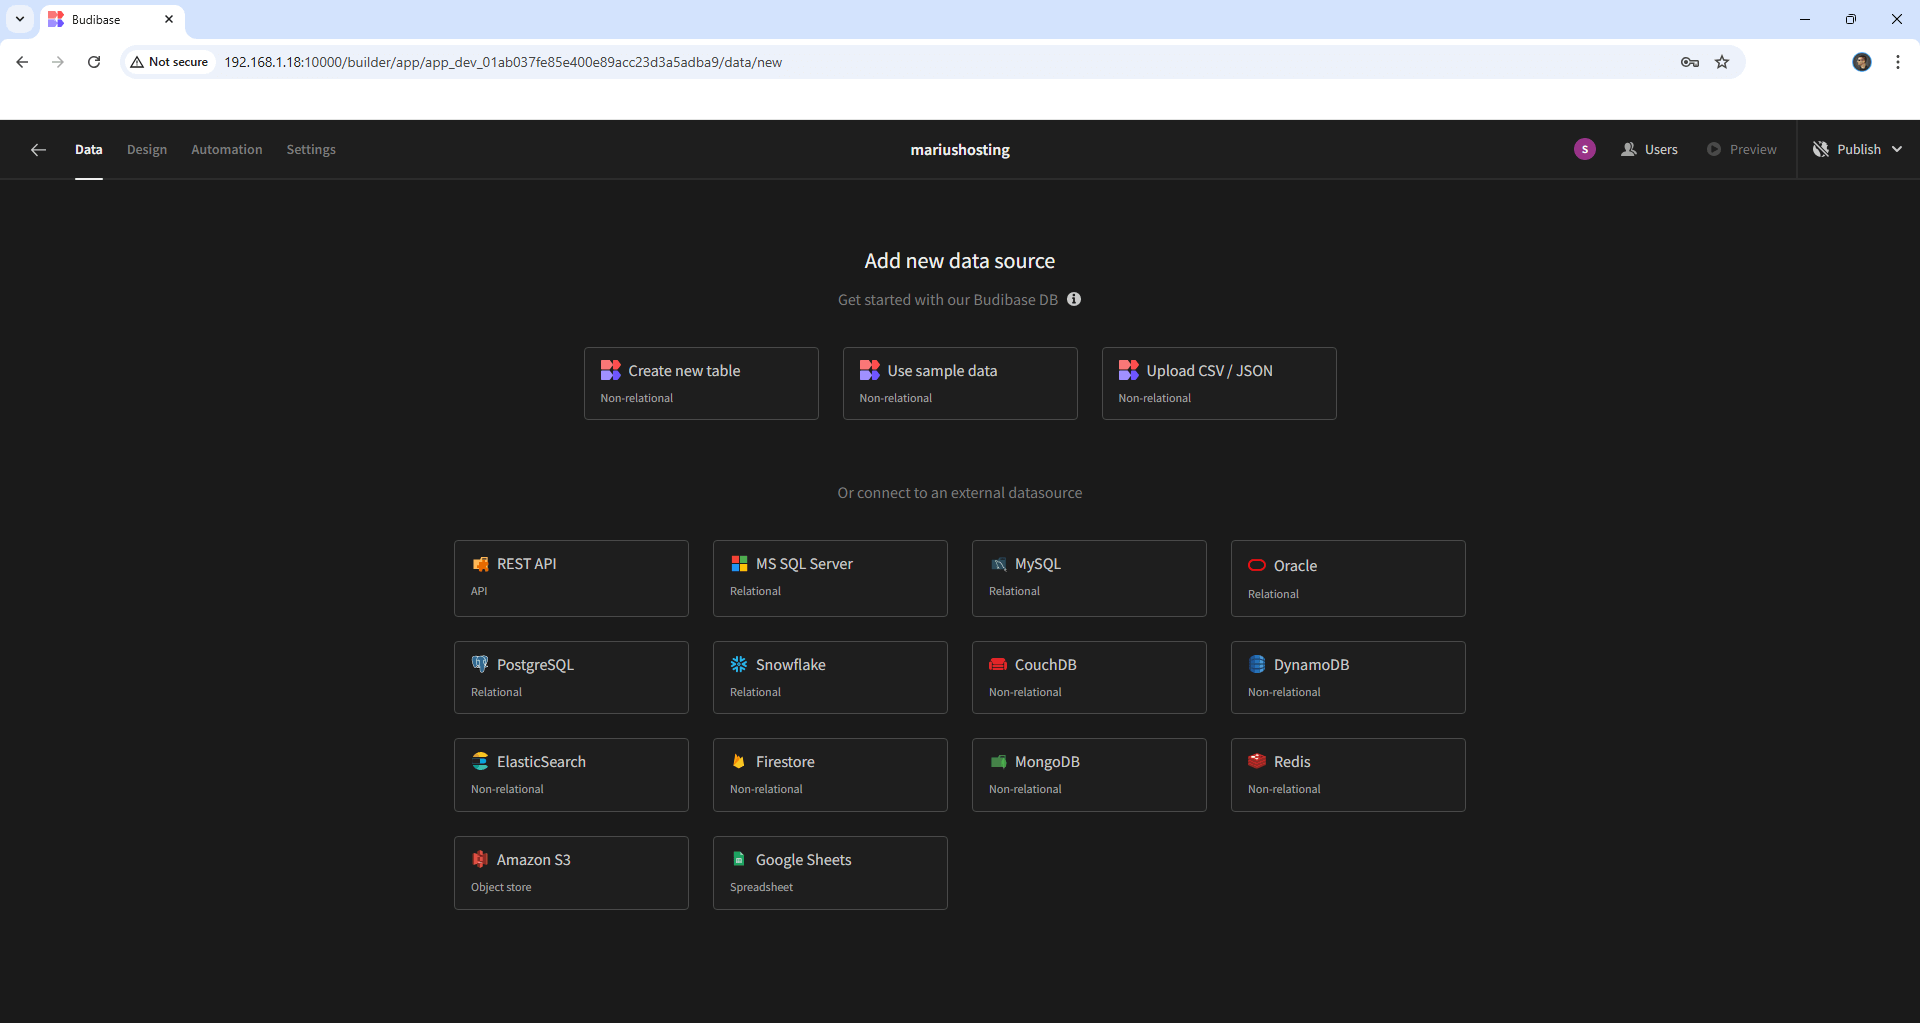Click the Add new data source heading

960,261
